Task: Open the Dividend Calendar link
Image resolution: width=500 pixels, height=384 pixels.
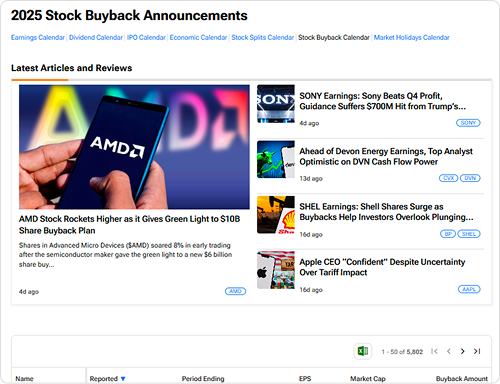Action: (96, 37)
